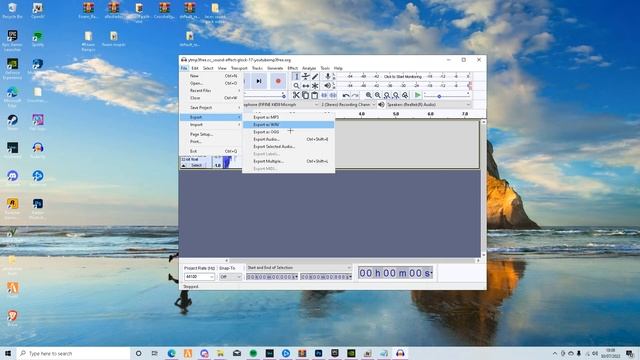
Task: Open the microphone recording device dropdown
Action: [x=282, y=105]
